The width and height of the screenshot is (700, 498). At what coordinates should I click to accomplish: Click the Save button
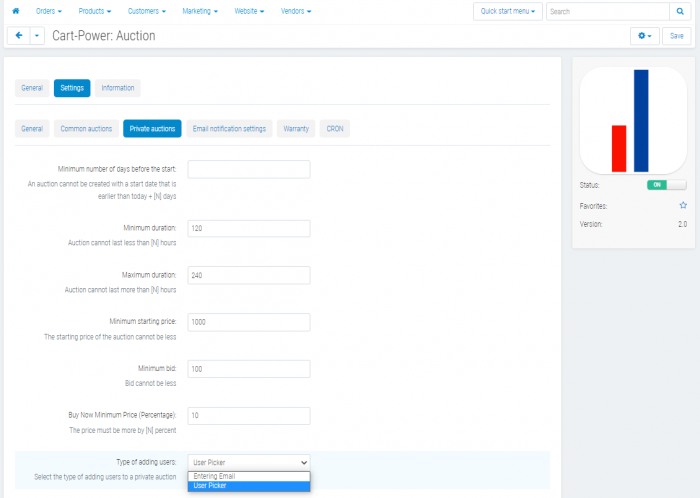click(677, 36)
